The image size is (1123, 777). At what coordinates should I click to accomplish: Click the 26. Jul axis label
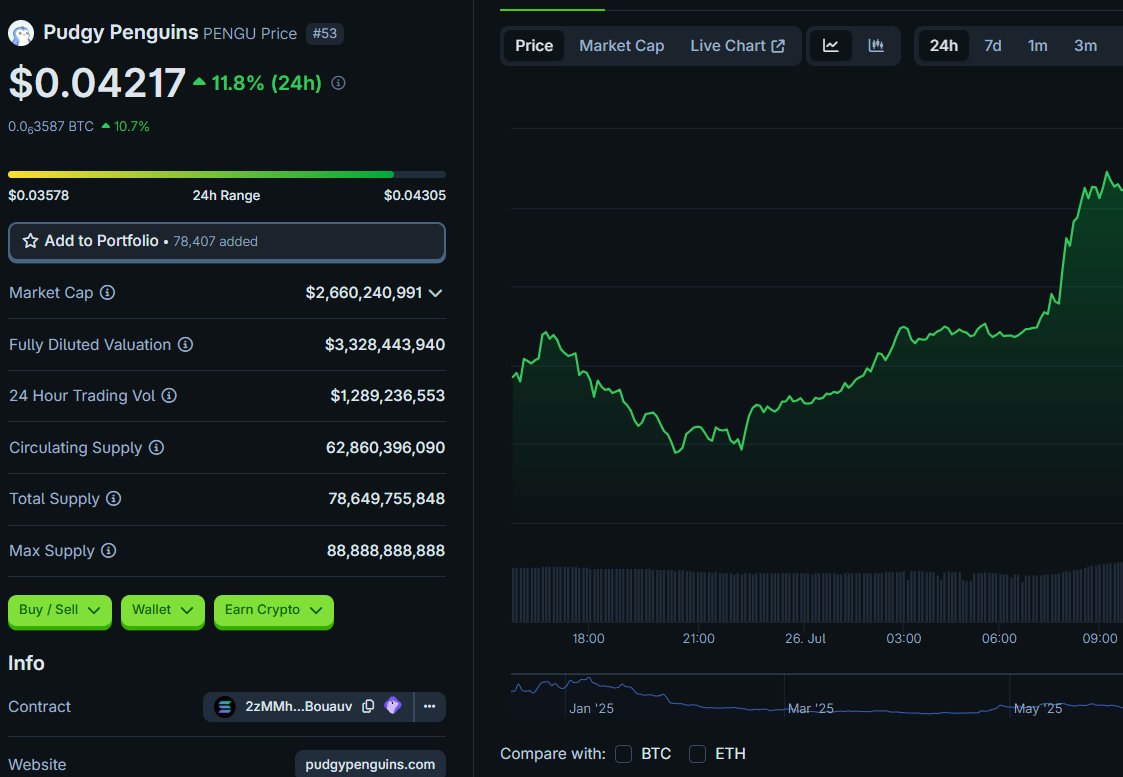tap(805, 638)
